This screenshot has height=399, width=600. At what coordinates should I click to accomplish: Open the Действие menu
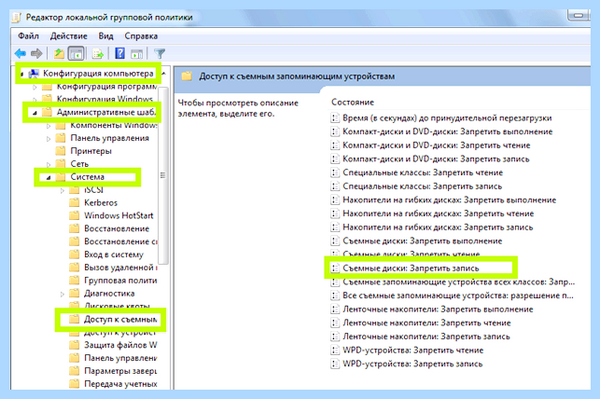(x=68, y=36)
